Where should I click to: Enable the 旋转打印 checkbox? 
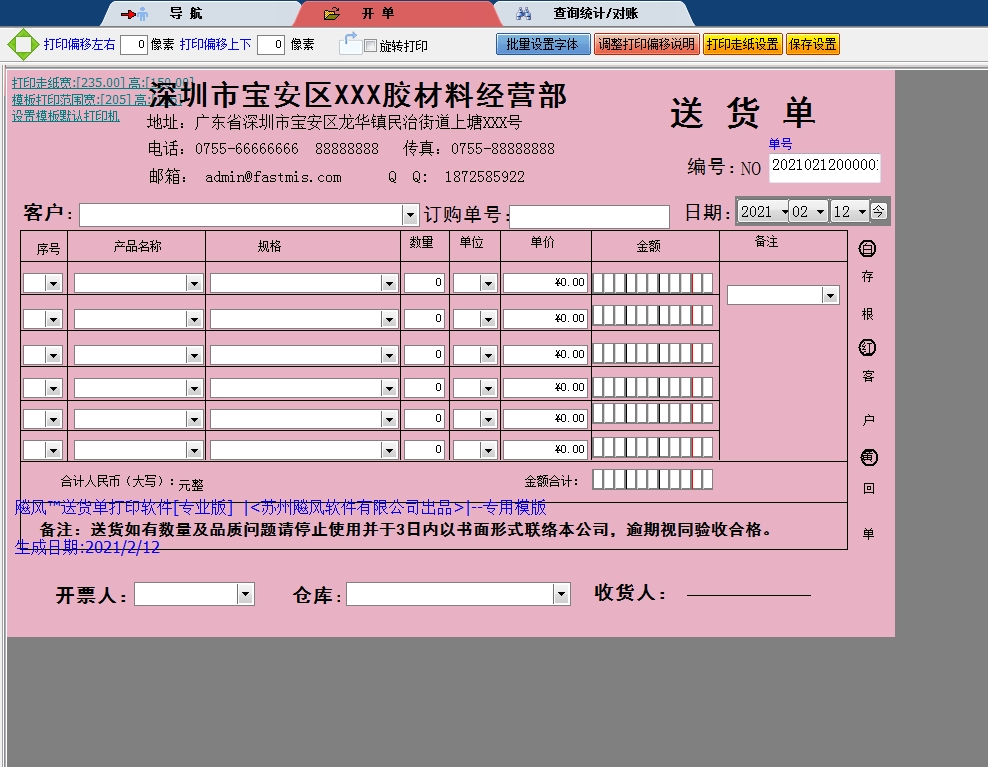371,46
